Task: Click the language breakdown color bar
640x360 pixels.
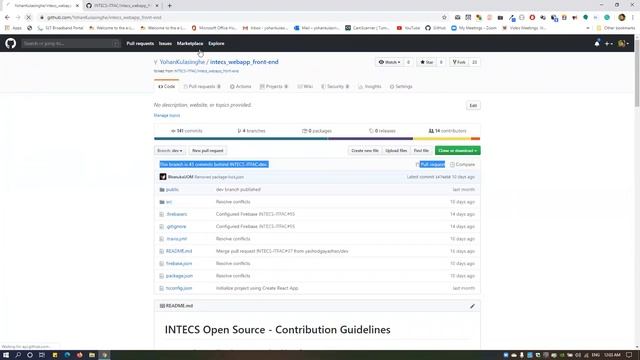Action: [317, 139]
